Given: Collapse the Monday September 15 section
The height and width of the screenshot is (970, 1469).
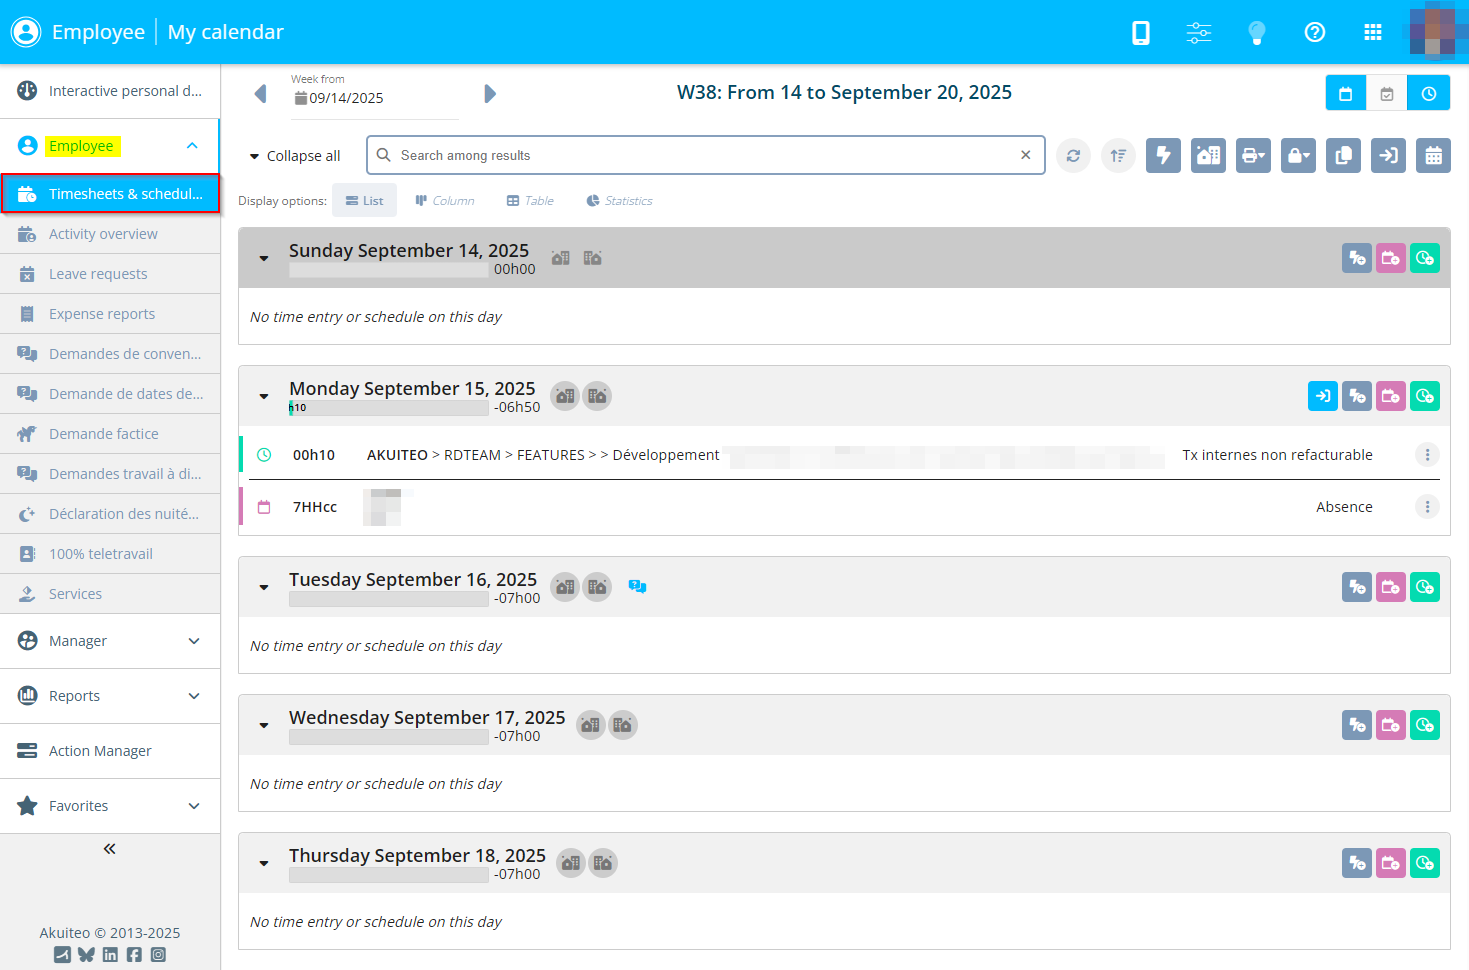Looking at the screenshot, I should 264,397.
